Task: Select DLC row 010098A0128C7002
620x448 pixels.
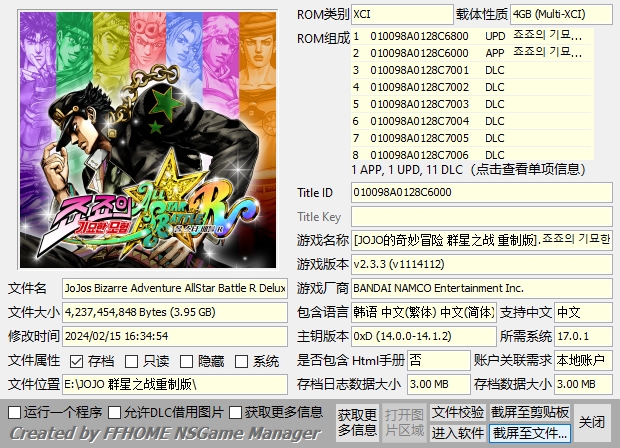Action: click(x=472, y=87)
